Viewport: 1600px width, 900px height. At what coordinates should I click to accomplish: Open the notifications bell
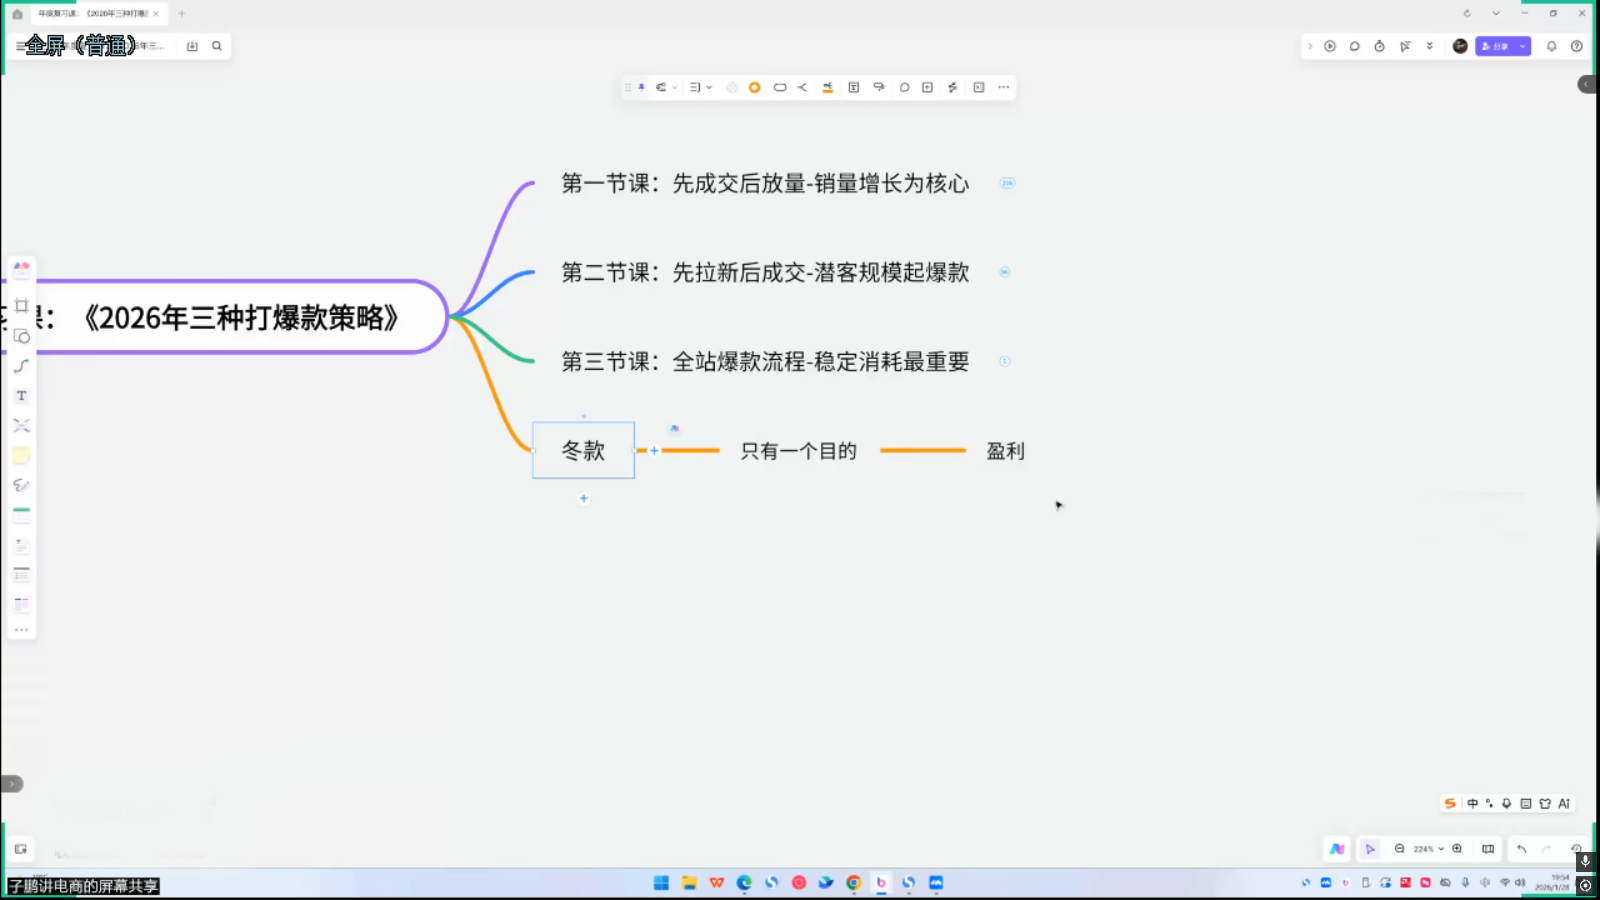point(1552,46)
